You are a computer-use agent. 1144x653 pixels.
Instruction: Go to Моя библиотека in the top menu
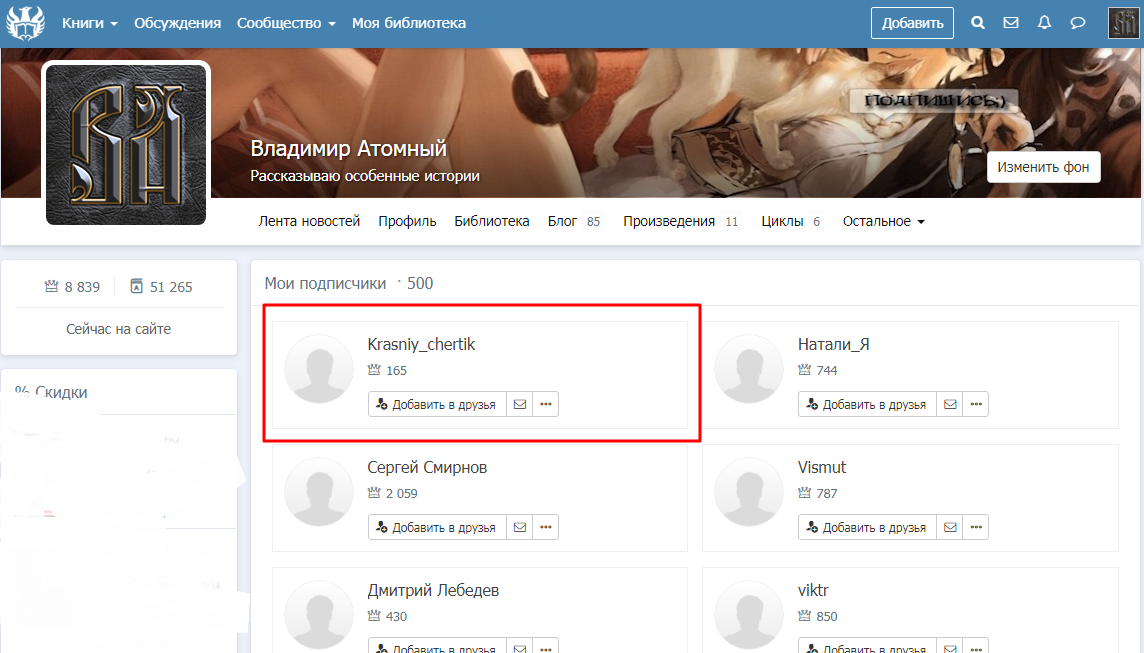coord(409,23)
